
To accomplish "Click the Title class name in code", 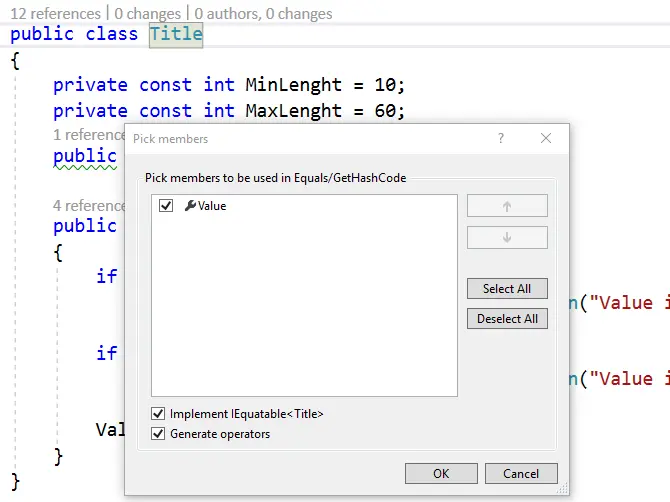I will [x=176, y=34].
